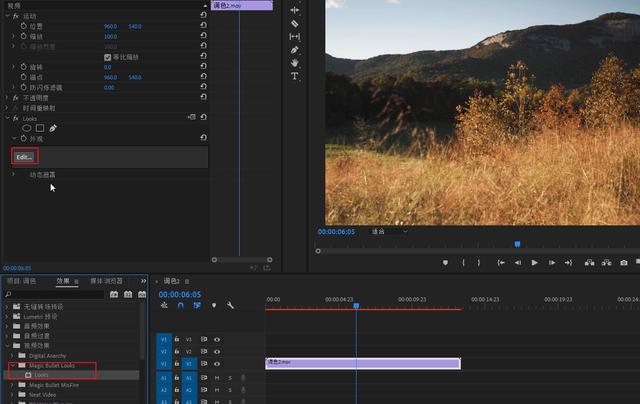
Task: Toggle insert sequences as nests
Action: (x=164, y=305)
